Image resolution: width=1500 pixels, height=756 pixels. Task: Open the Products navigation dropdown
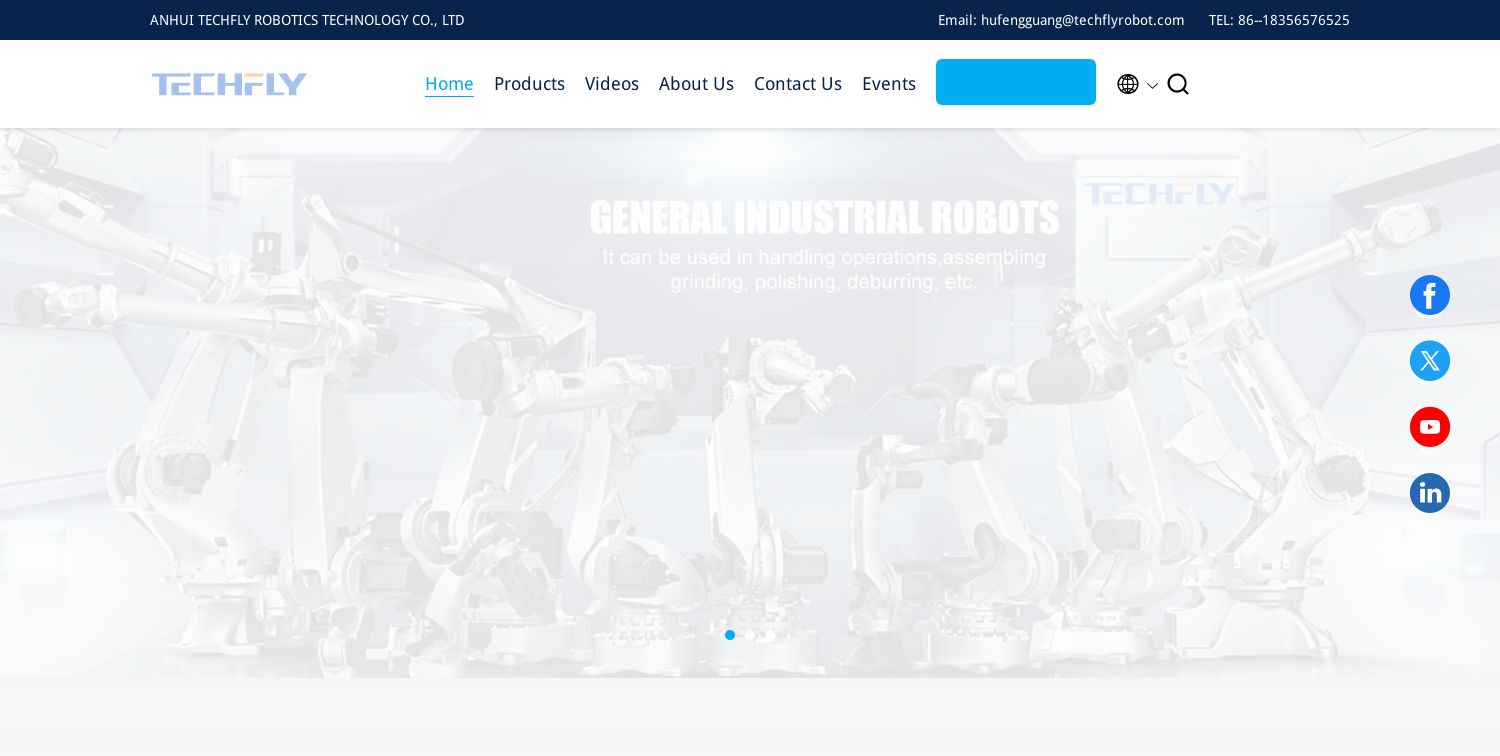pos(529,84)
